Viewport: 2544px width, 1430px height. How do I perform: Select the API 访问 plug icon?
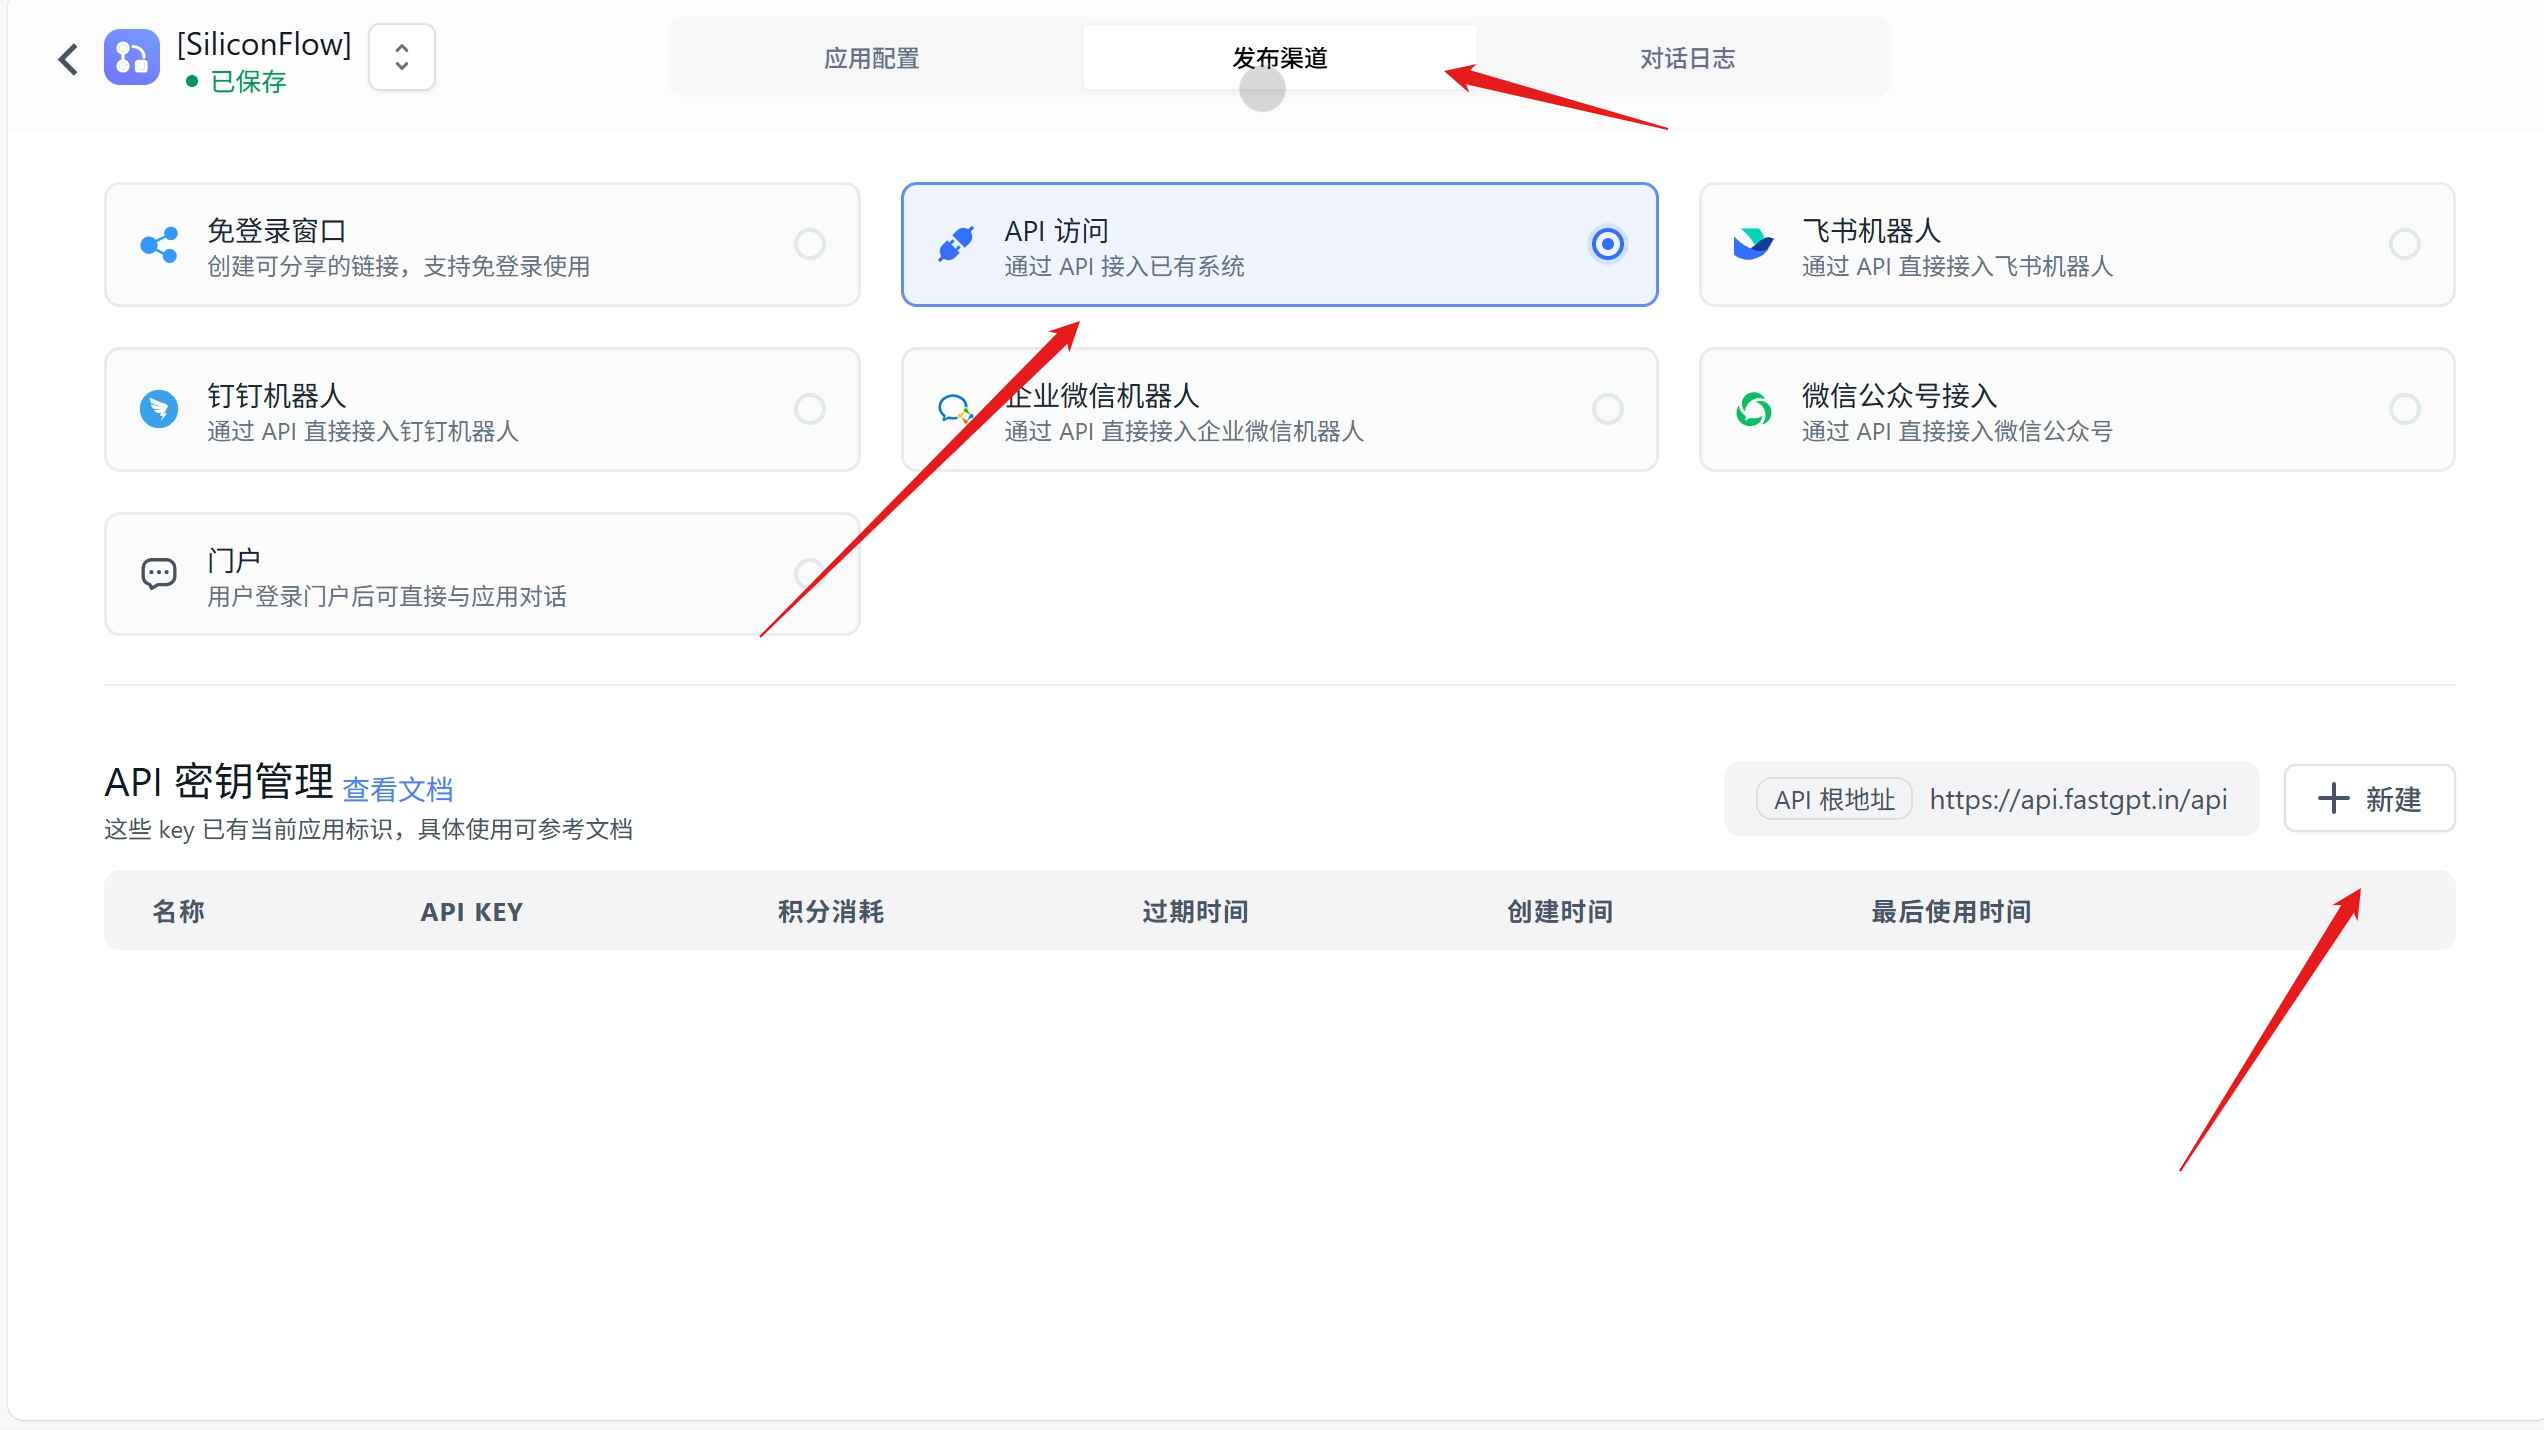pyautogui.click(x=956, y=244)
